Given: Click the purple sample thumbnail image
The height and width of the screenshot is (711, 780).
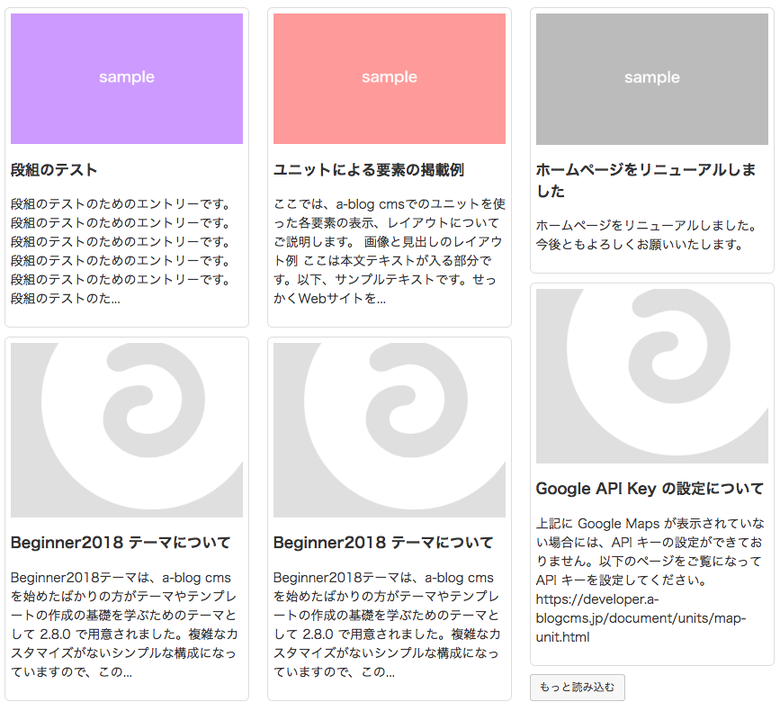Looking at the screenshot, I should point(127,78).
